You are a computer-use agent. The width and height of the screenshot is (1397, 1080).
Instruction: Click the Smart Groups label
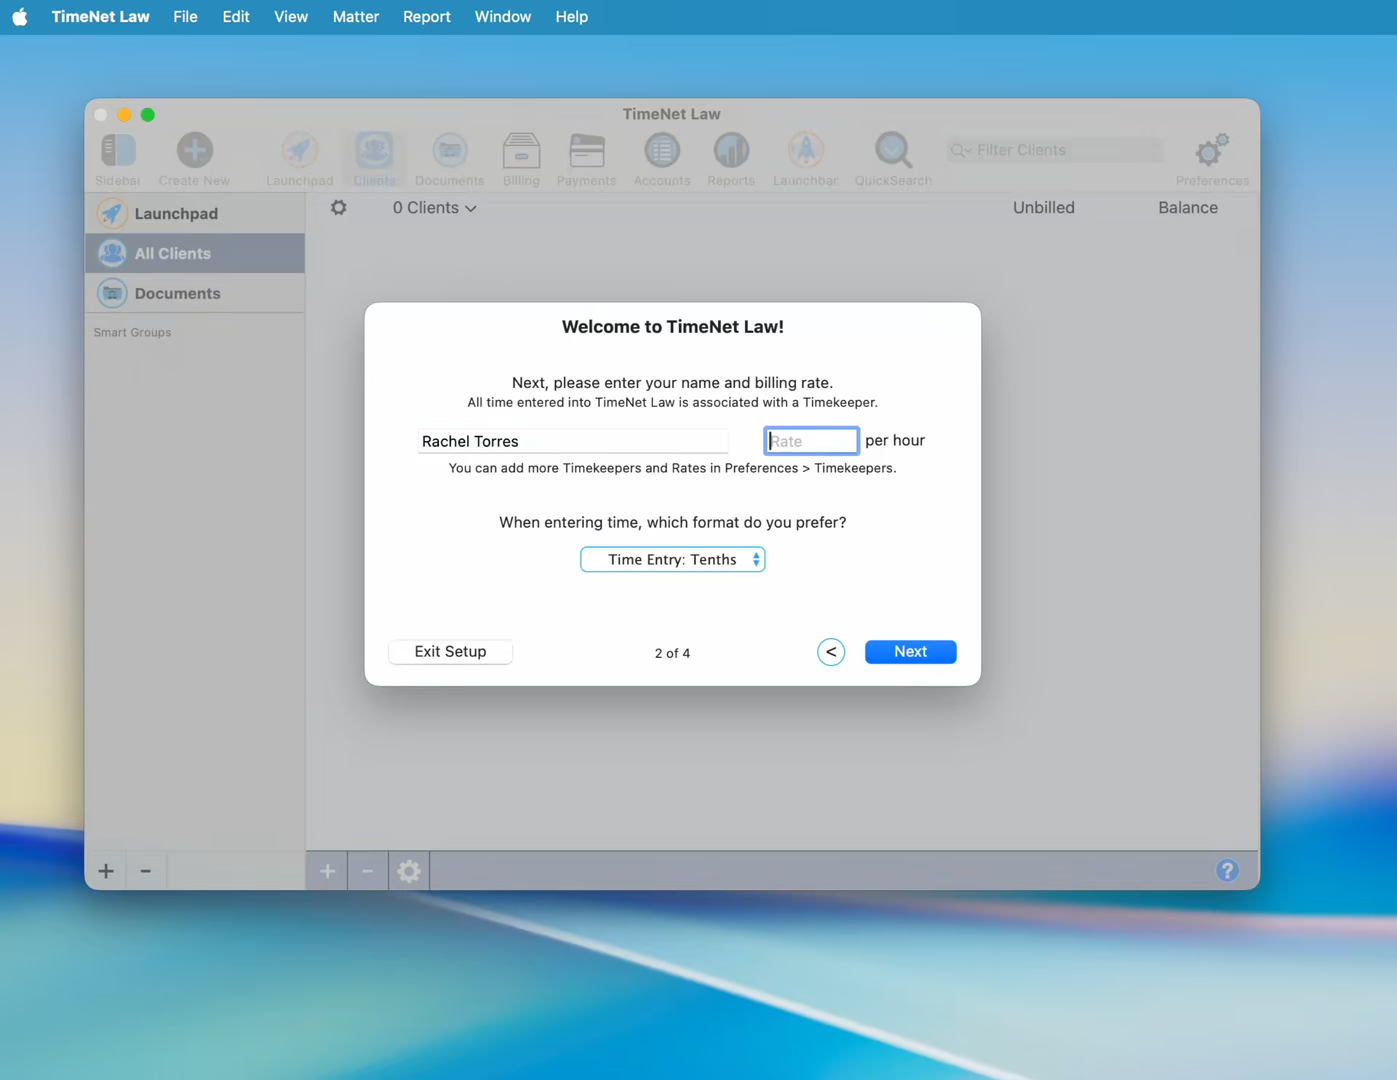[x=132, y=332]
